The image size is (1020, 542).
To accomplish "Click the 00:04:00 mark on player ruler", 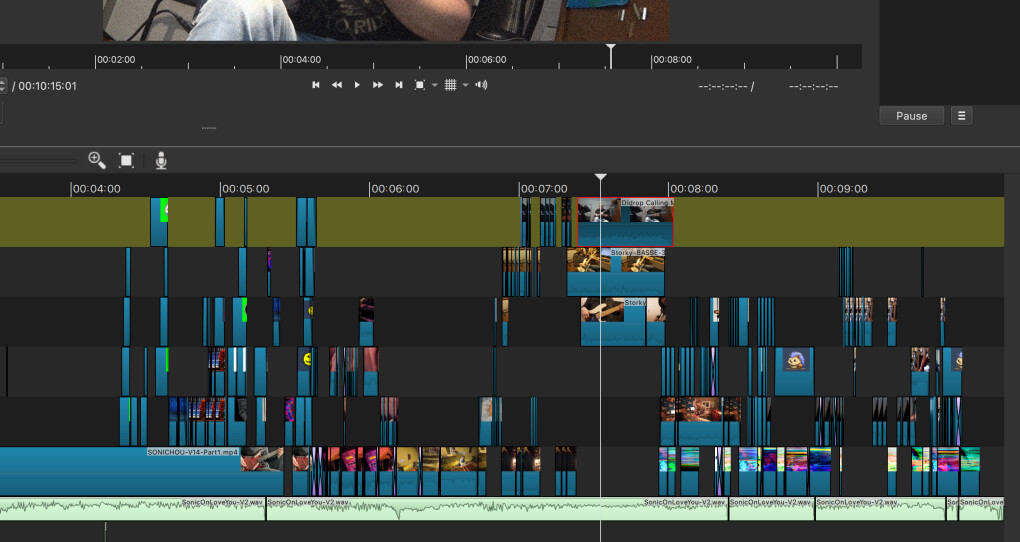I will point(301,59).
